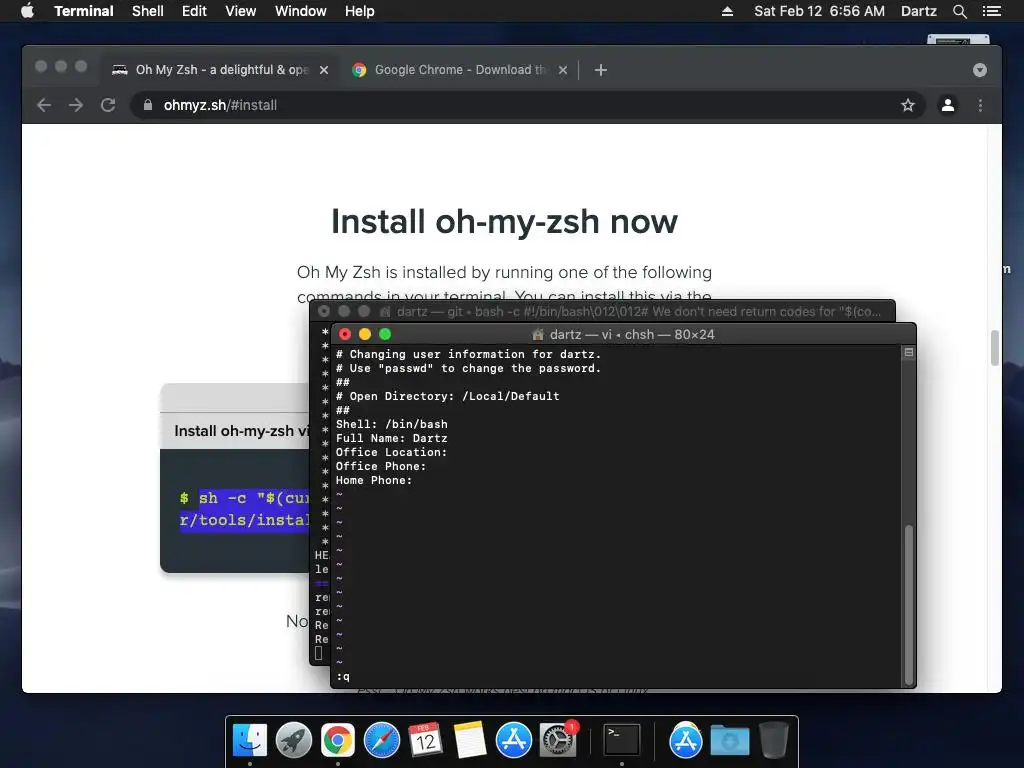Close the Oh My Zsh tab
Image resolution: width=1024 pixels, height=768 pixels.
pyautogui.click(x=324, y=70)
